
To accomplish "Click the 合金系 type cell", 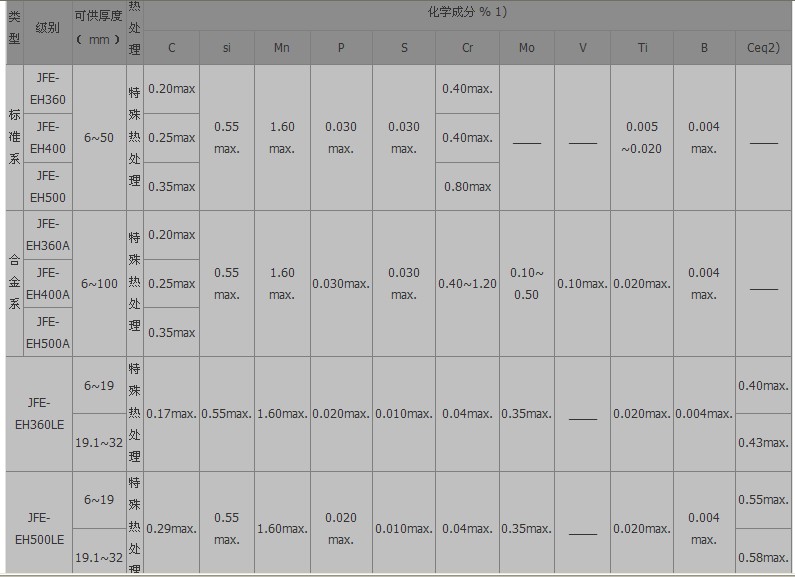I will pos(15,283).
